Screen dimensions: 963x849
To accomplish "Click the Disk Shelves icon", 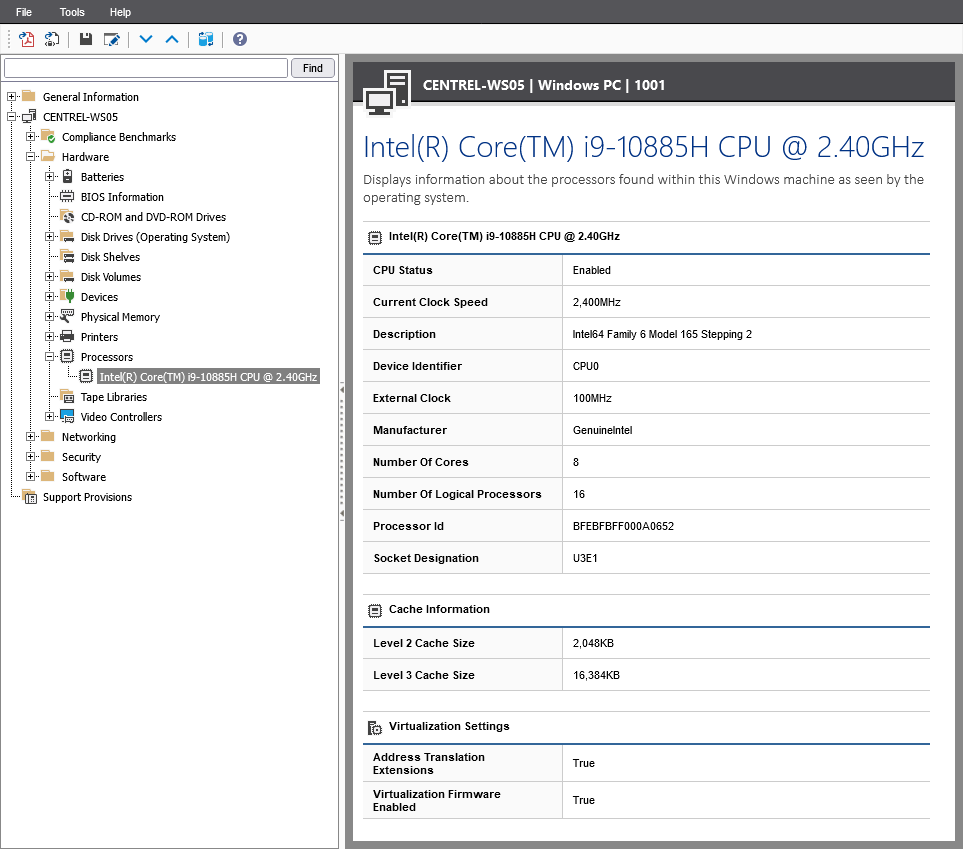I will click(x=68, y=256).
